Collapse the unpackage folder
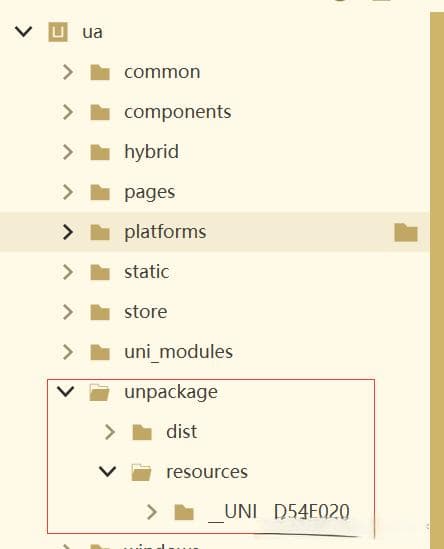Screen dimensions: 444x549 66,391
